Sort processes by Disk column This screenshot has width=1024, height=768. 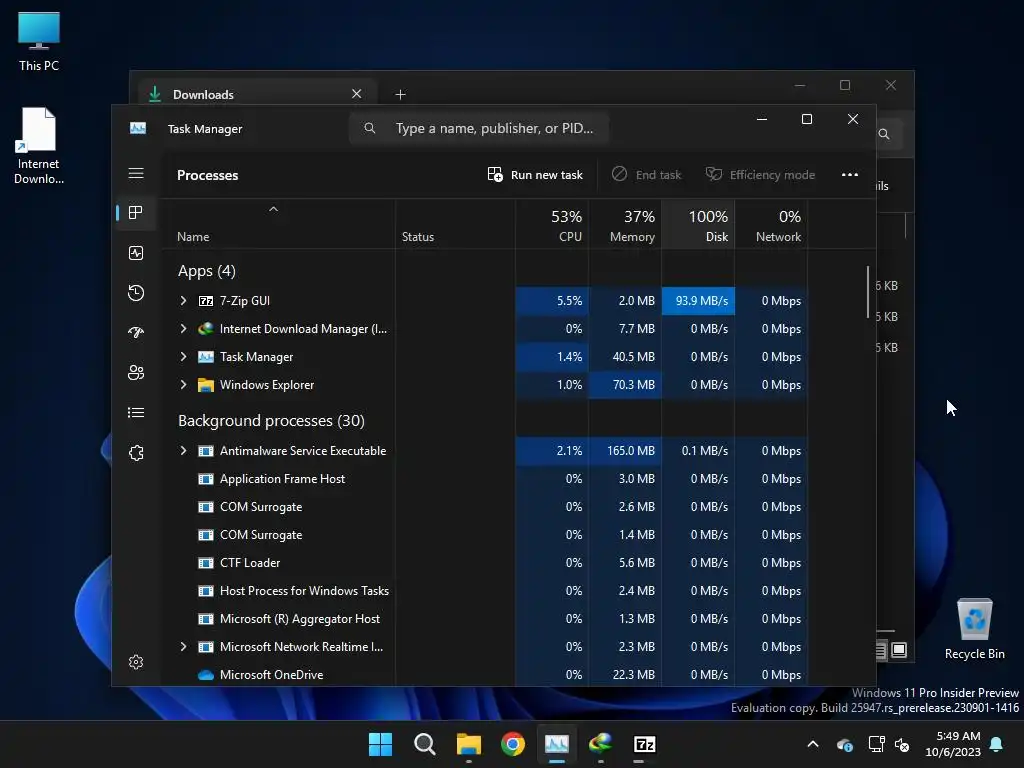[x=698, y=225]
